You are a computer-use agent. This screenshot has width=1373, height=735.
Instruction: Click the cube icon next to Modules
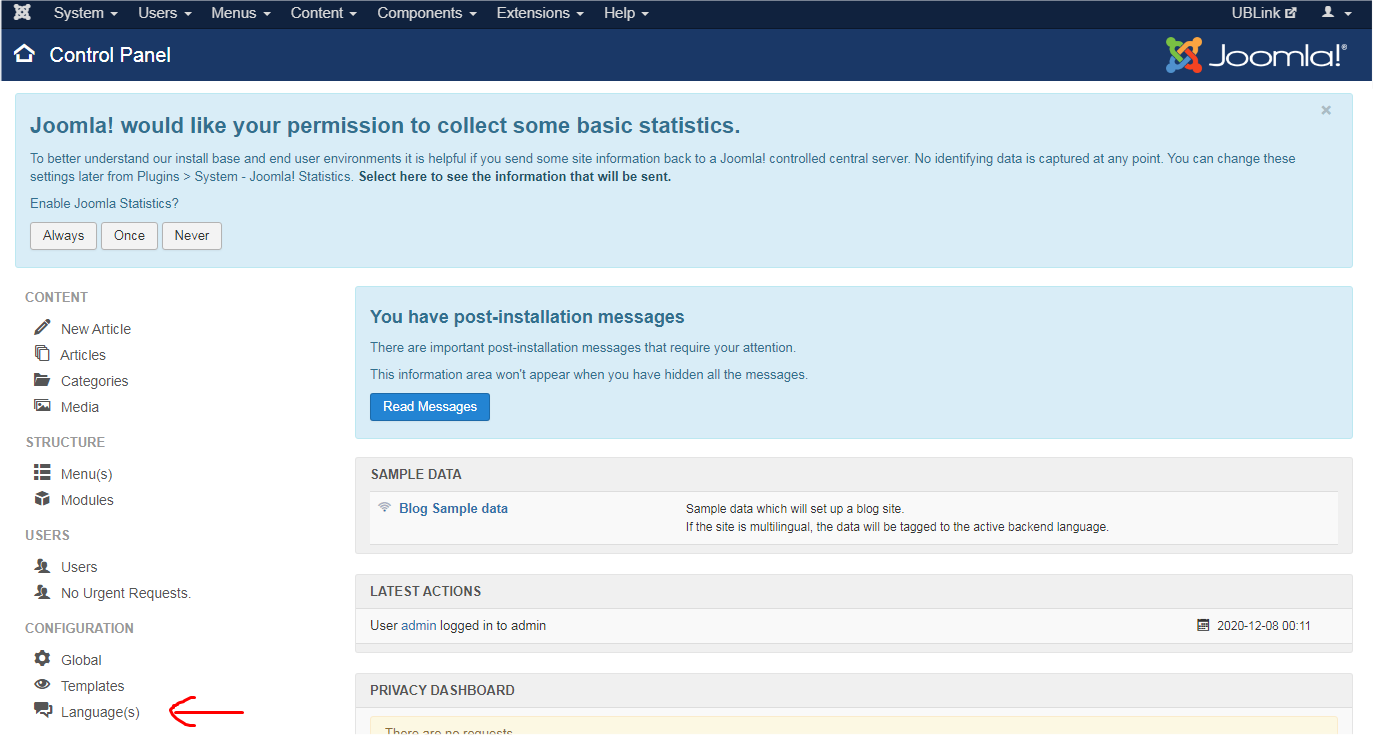[x=42, y=499]
